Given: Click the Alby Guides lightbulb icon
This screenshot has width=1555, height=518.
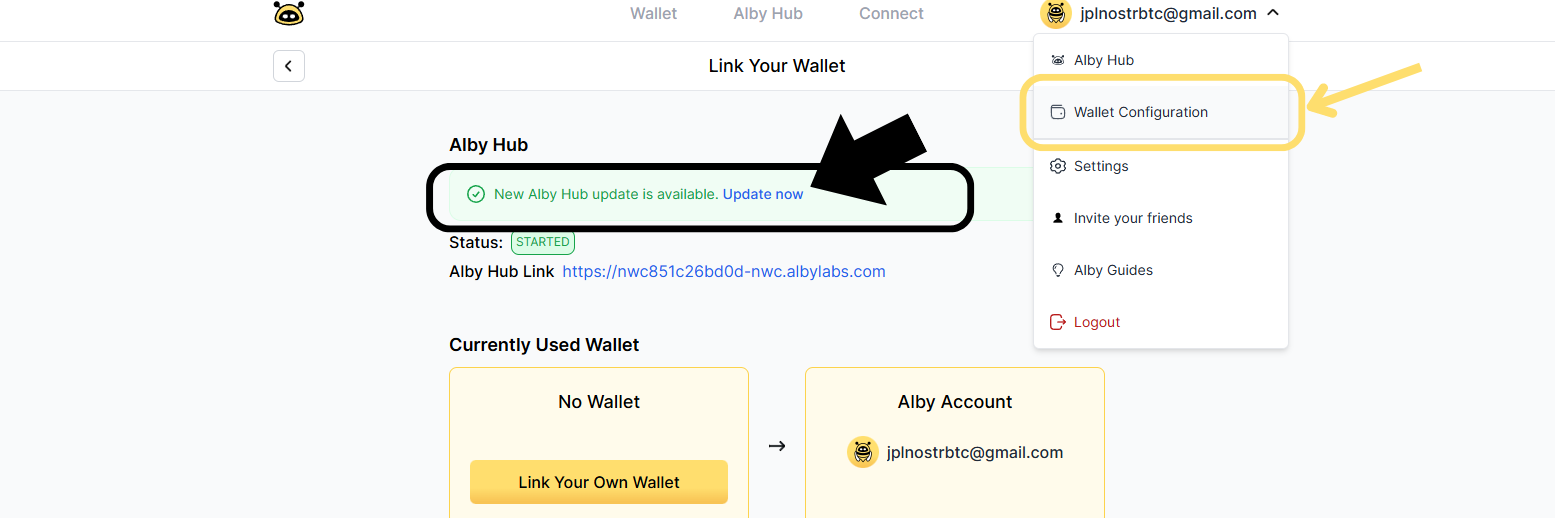Looking at the screenshot, I should (x=1057, y=270).
